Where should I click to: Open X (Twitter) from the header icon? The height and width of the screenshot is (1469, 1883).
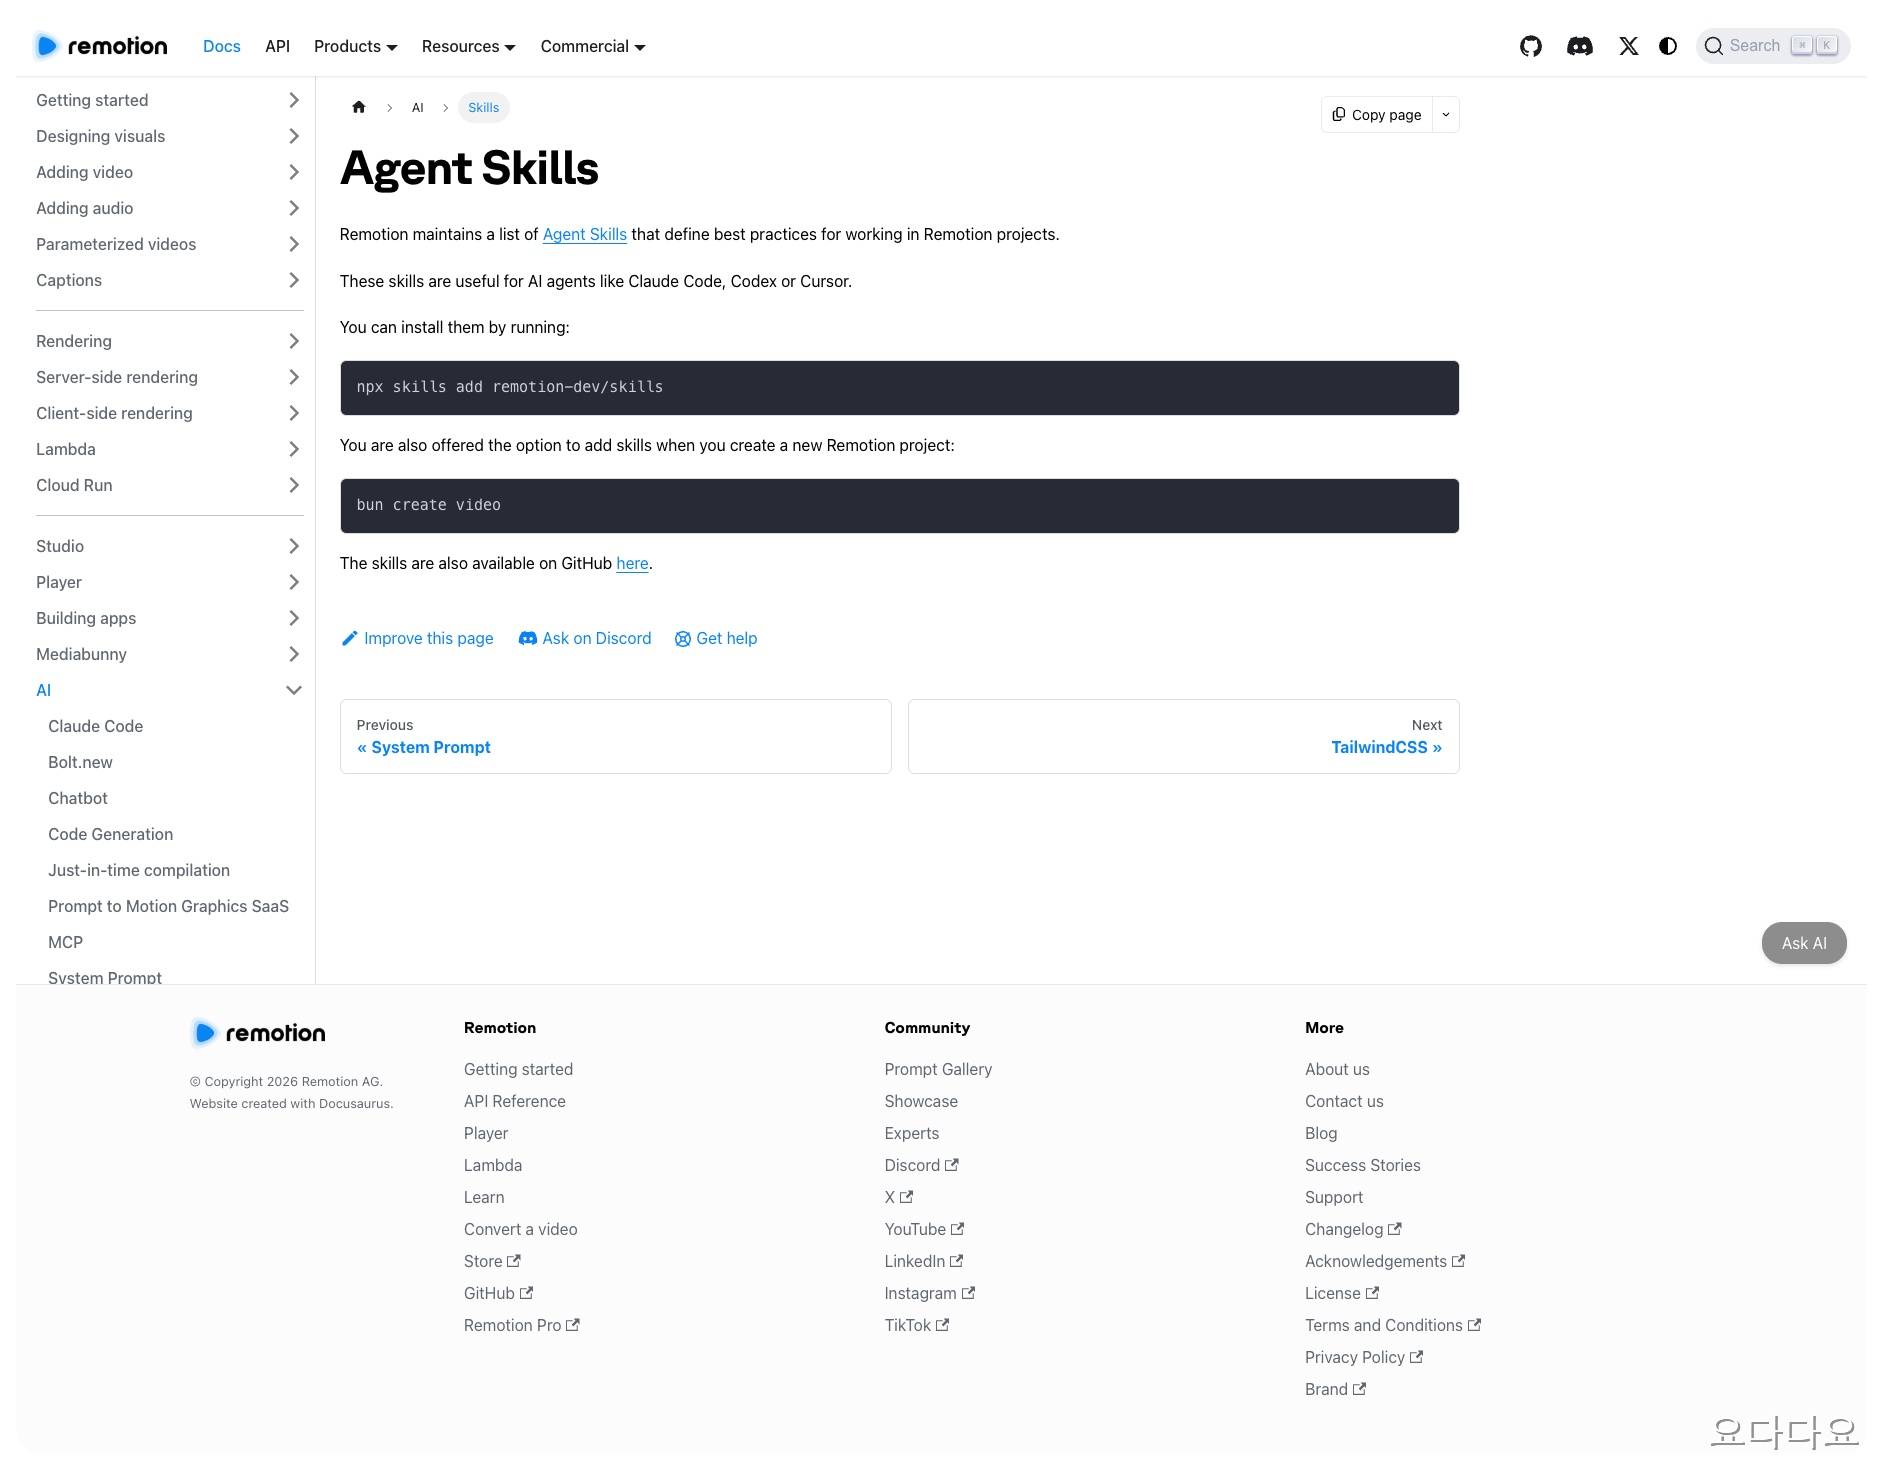[1628, 46]
